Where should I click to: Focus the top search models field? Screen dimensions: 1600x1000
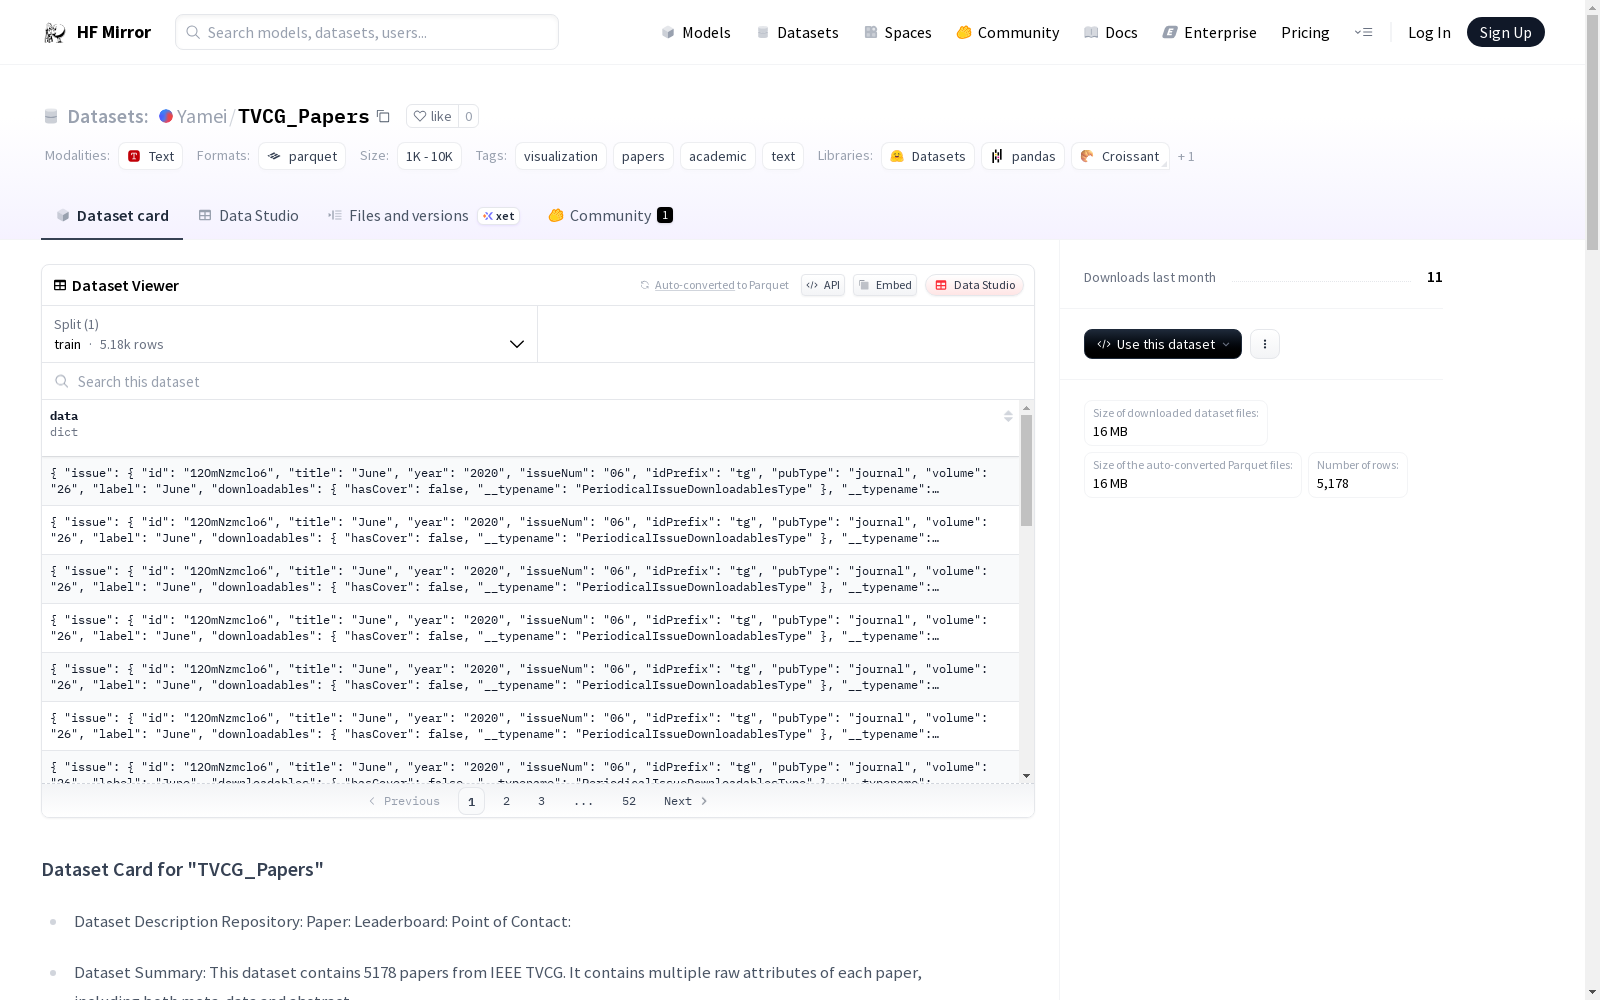click(x=367, y=32)
